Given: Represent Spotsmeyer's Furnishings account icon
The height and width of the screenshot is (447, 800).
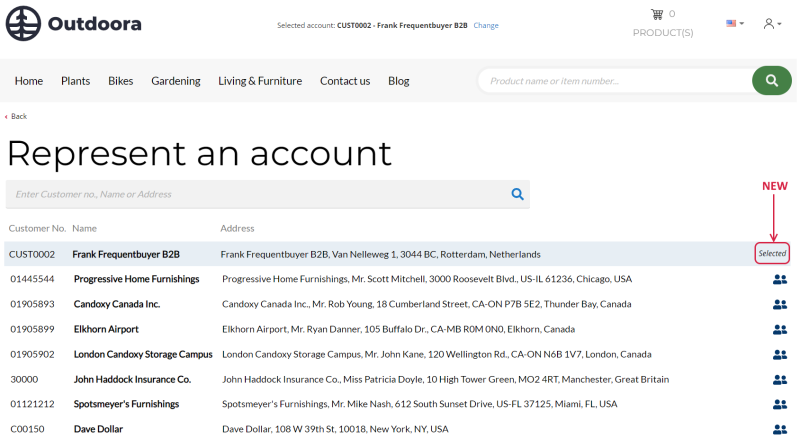Looking at the screenshot, I should pyautogui.click(x=780, y=404).
